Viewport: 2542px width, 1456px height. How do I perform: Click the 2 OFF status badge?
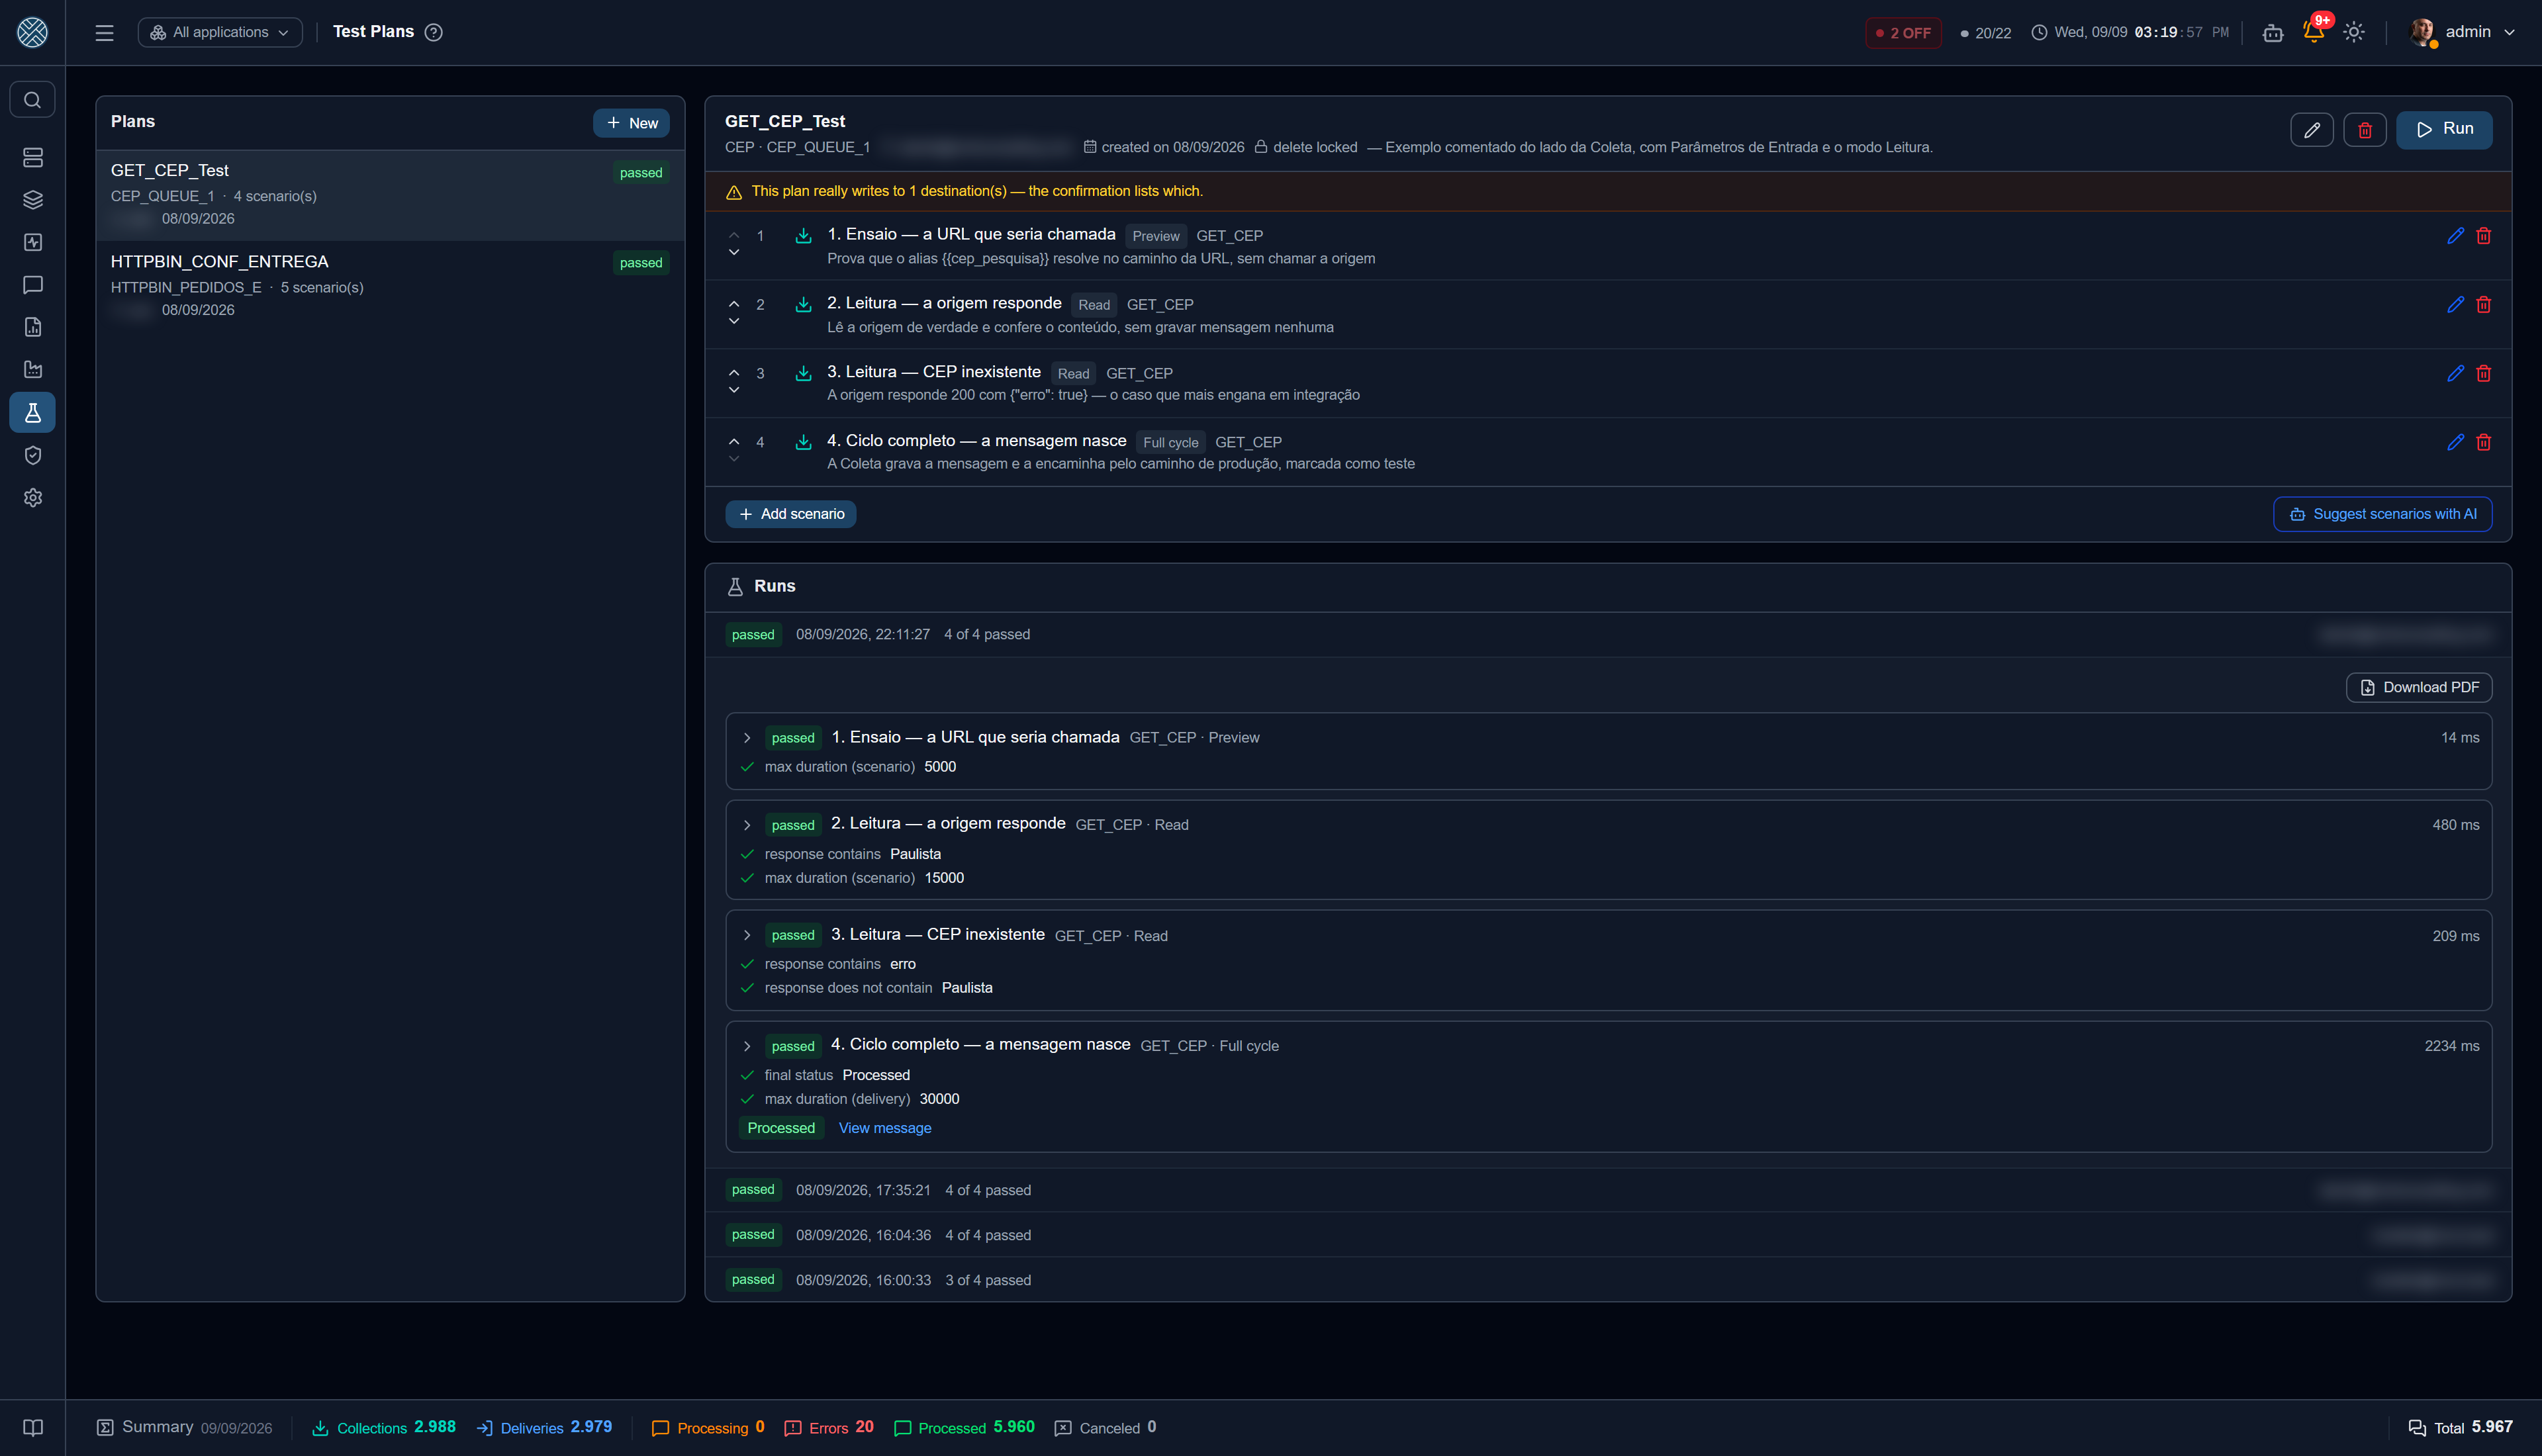(x=1903, y=32)
